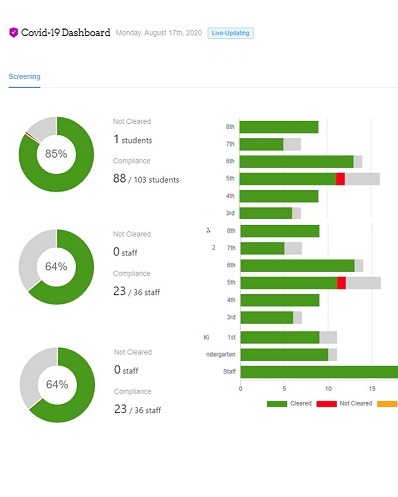Select the "ndergarten" axis label

point(221,354)
